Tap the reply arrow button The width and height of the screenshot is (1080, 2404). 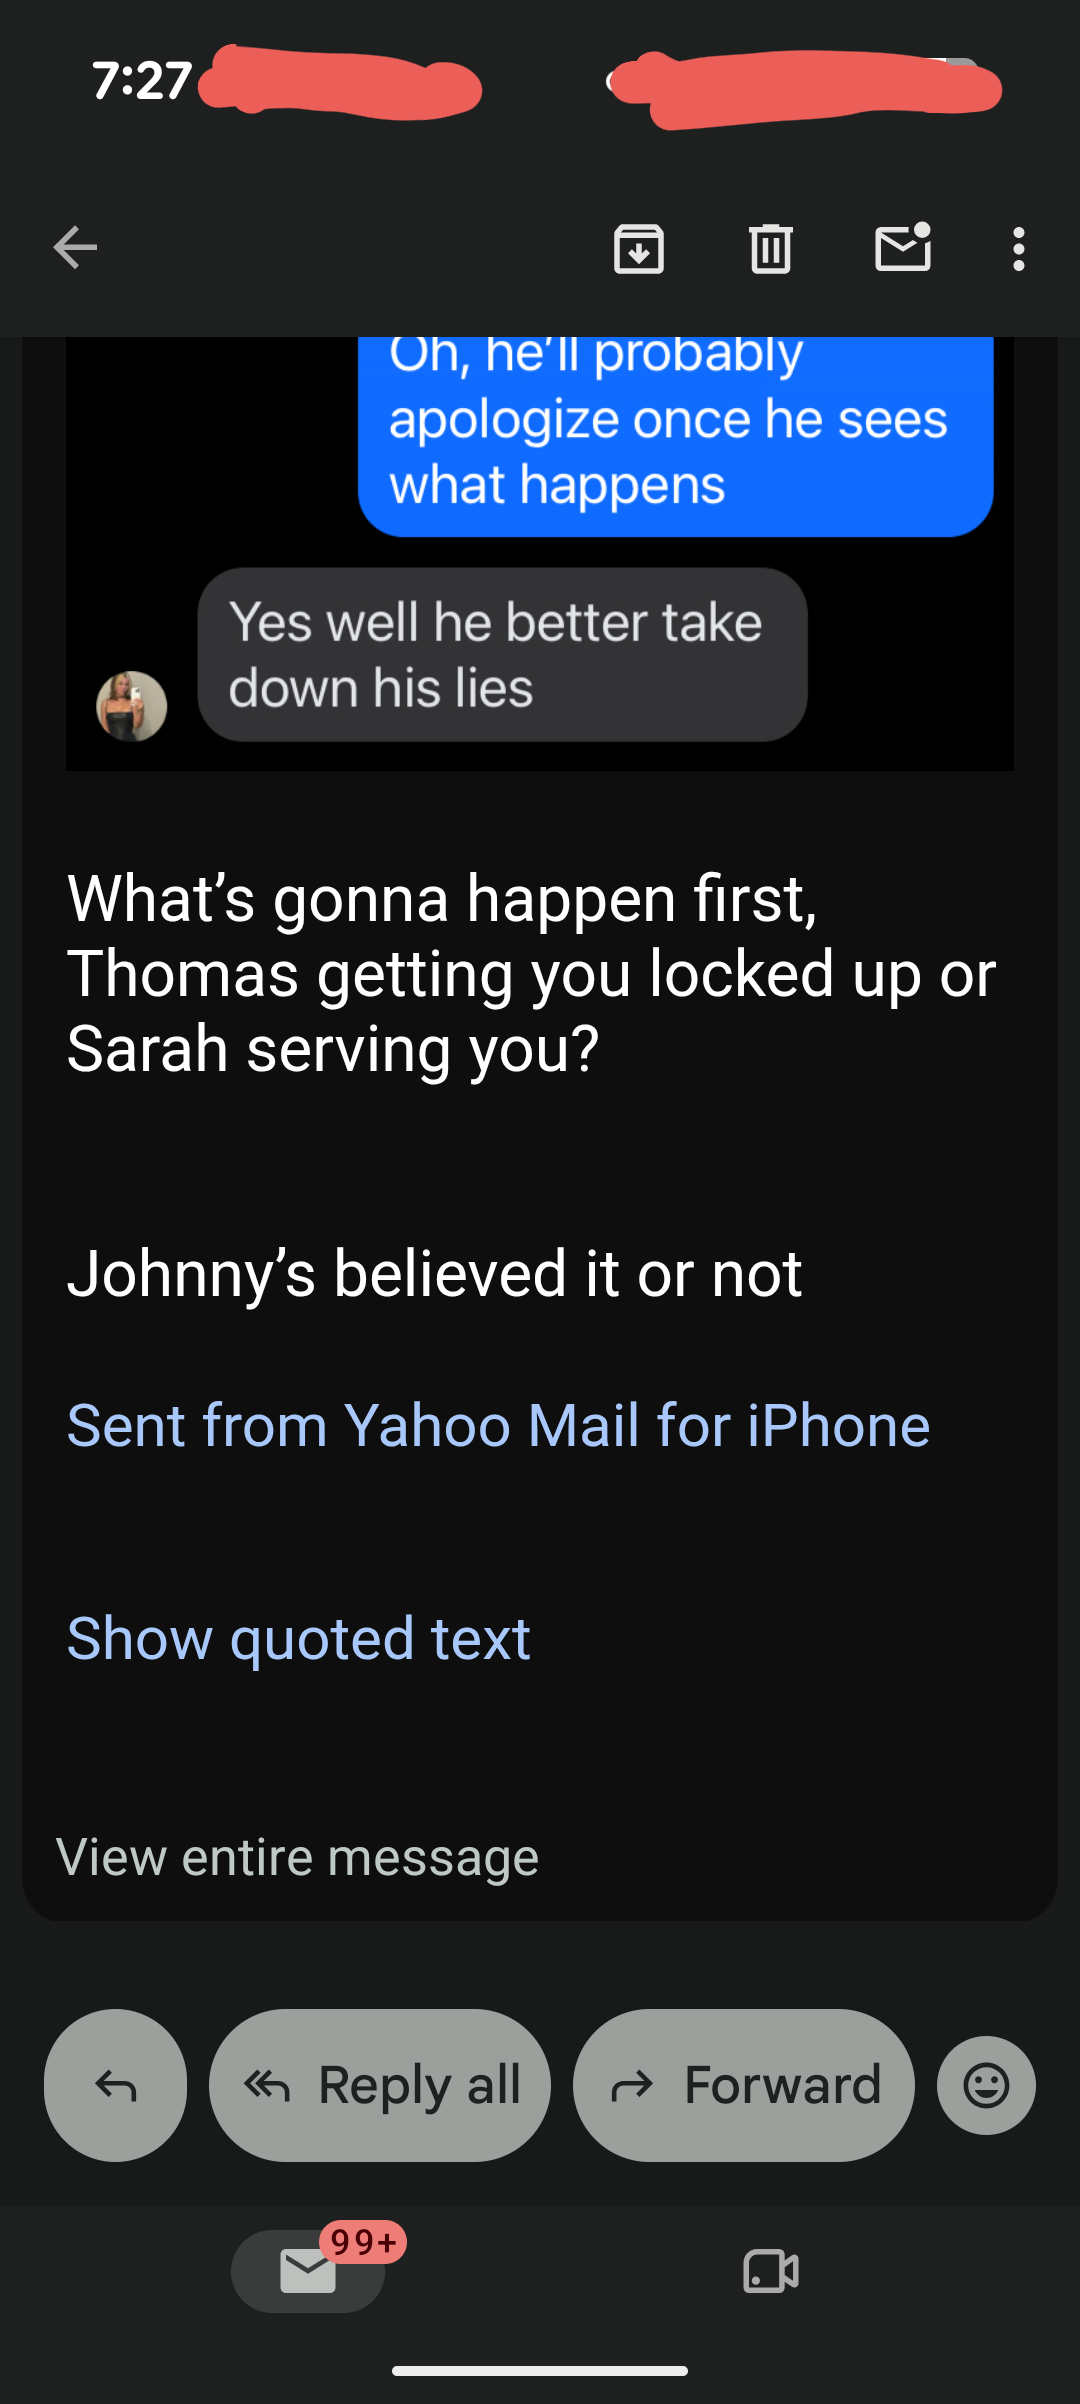click(115, 2085)
